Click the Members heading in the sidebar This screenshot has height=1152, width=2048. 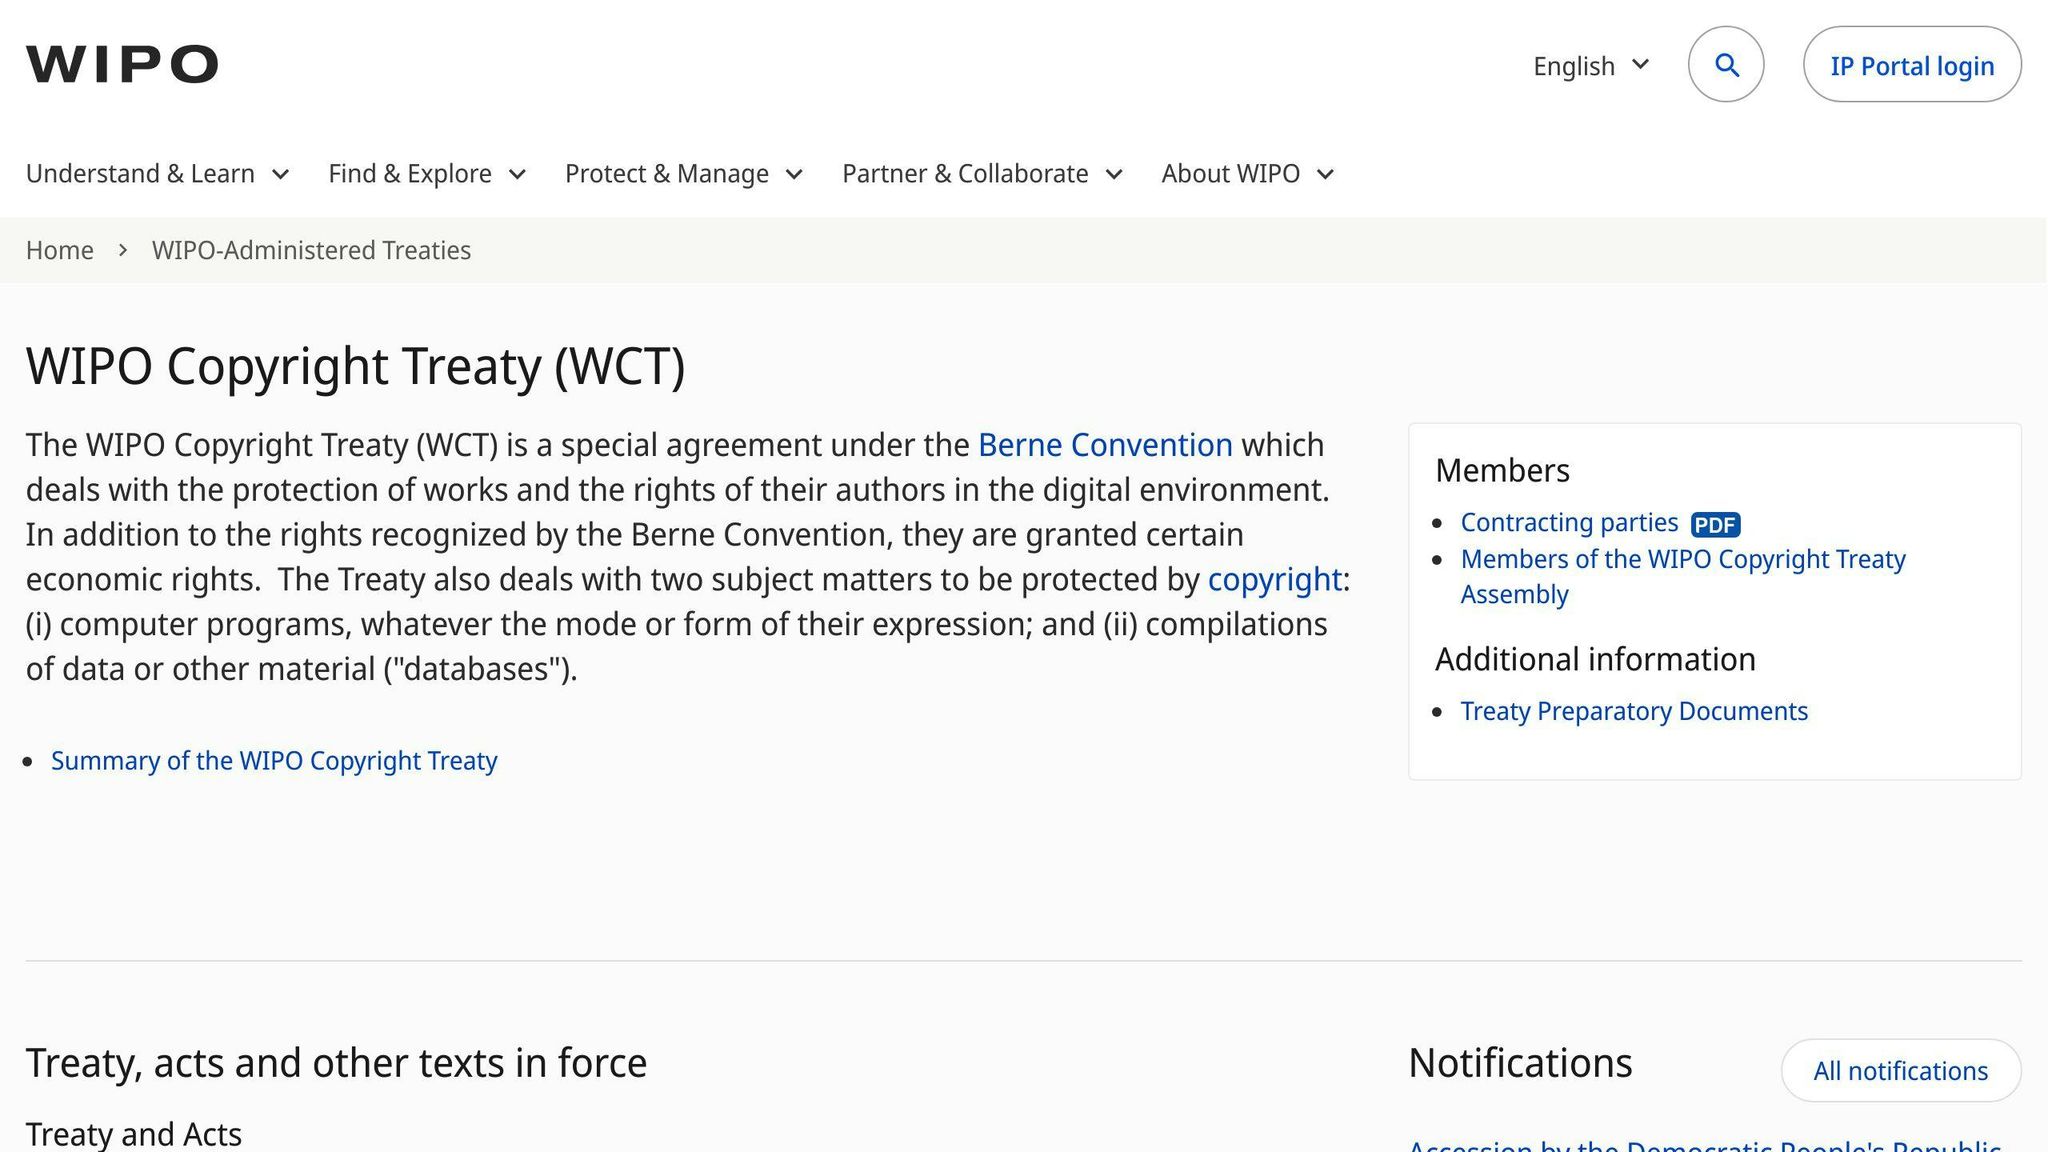1502,471
